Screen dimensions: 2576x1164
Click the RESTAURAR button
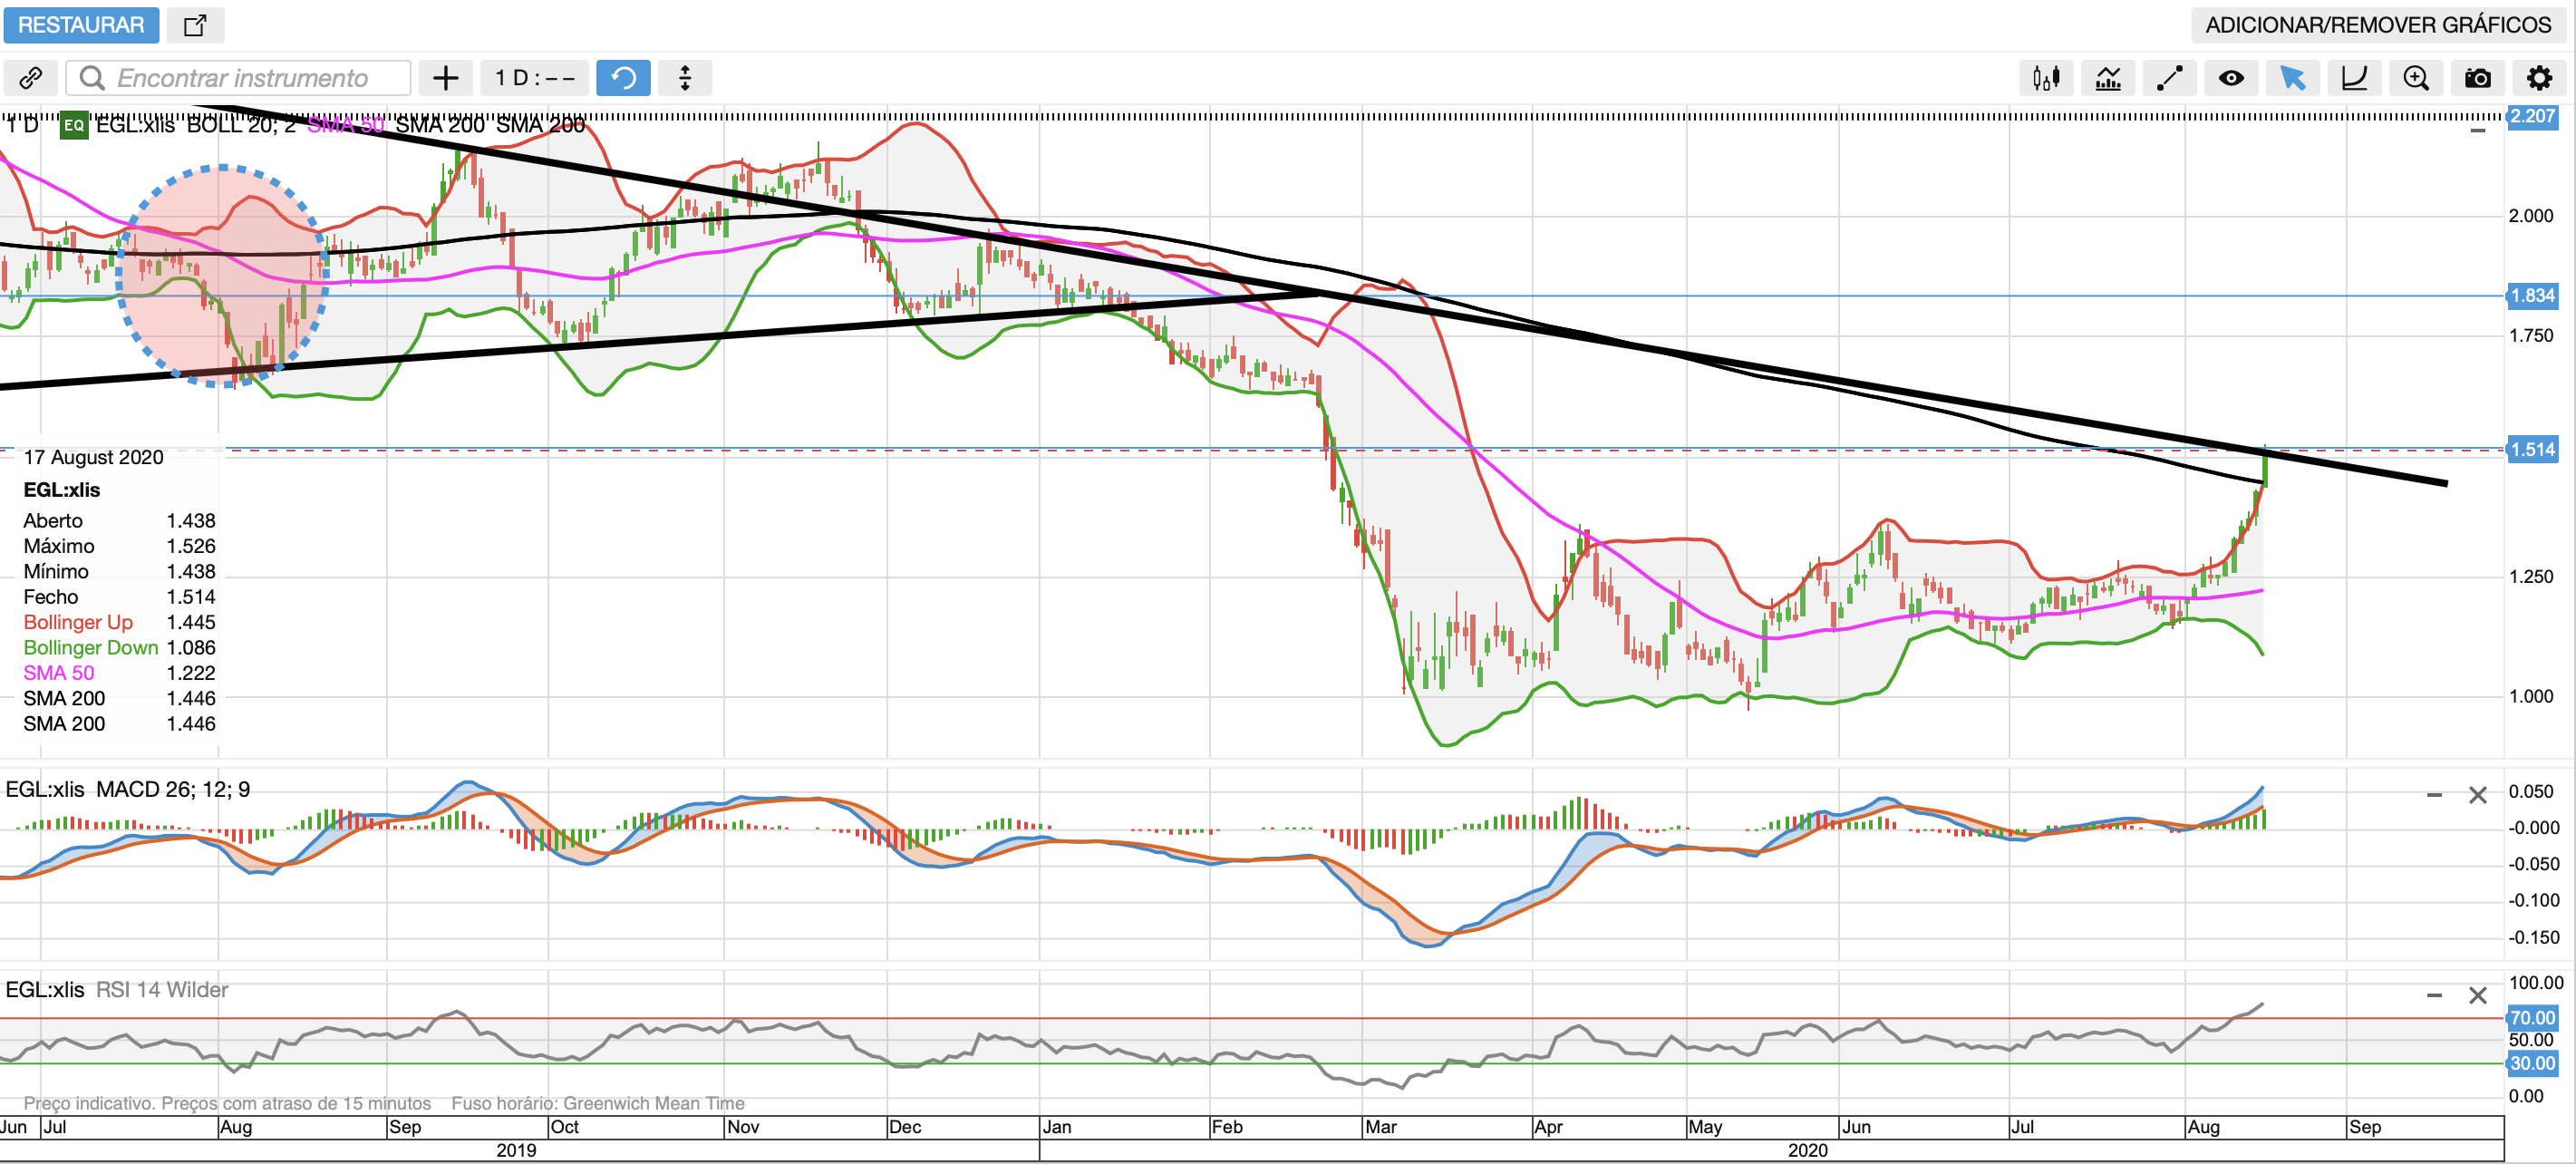coord(81,25)
